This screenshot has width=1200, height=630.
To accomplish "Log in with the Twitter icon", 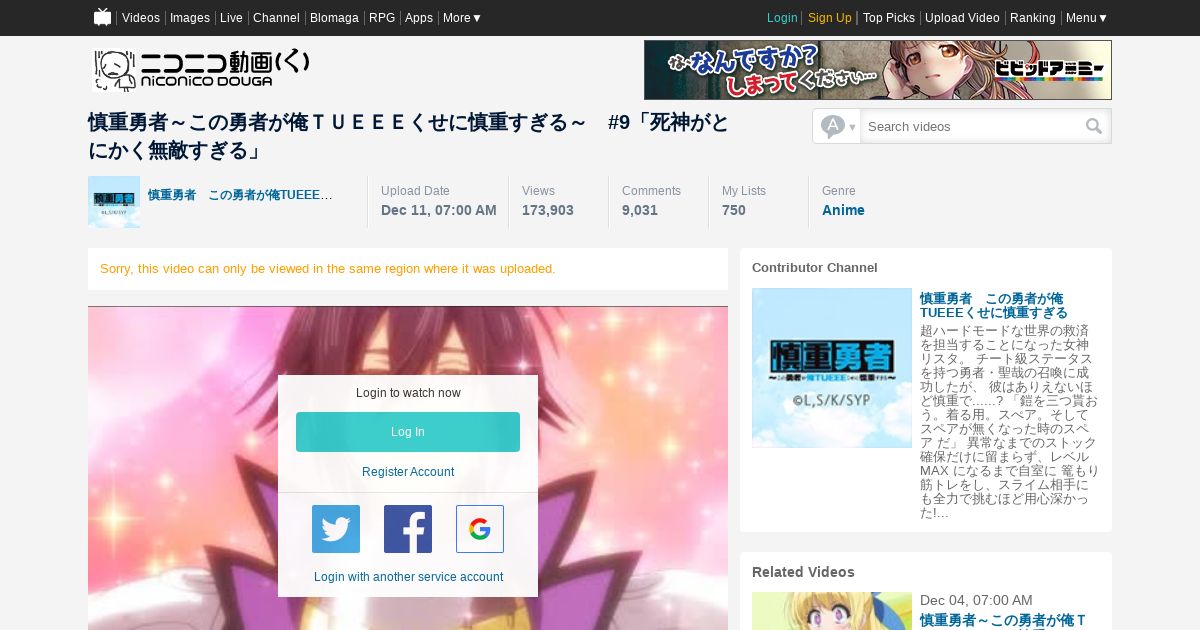I will coord(336,529).
